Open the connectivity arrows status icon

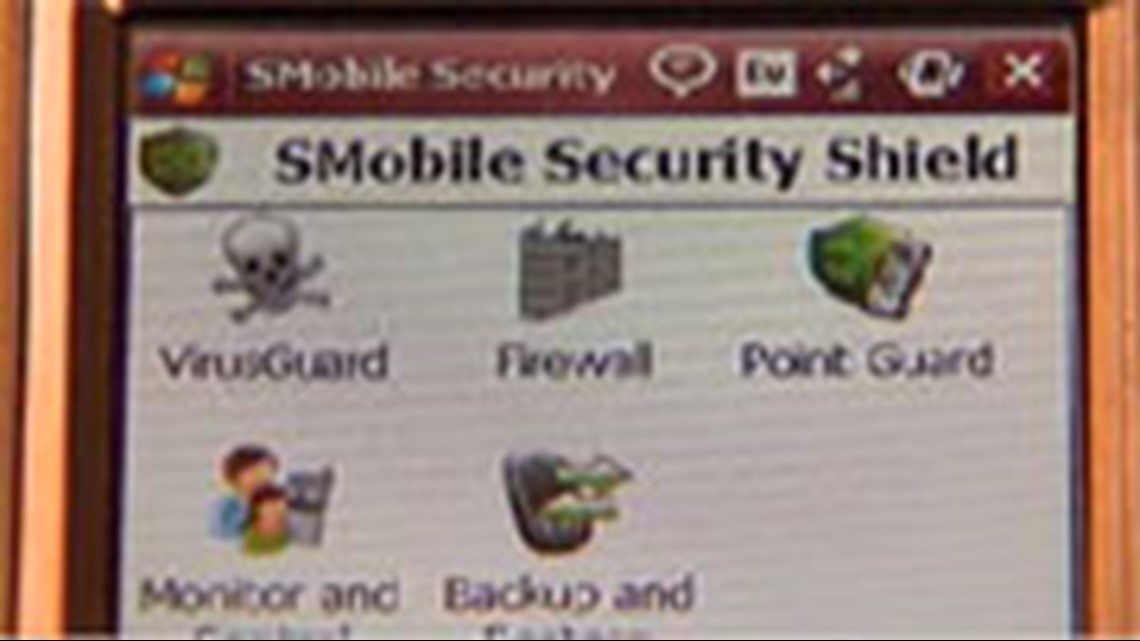tap(840, 73)
